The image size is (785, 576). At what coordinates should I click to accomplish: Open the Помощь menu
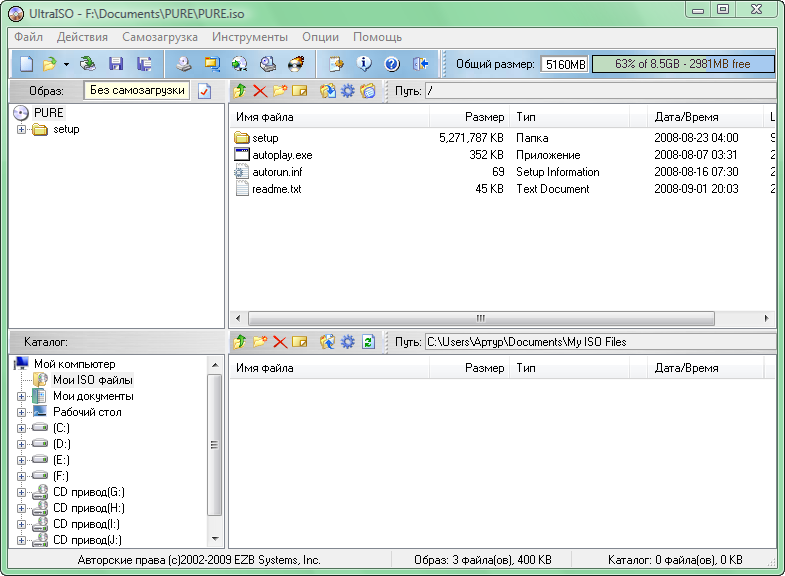[x=377, y=37]
